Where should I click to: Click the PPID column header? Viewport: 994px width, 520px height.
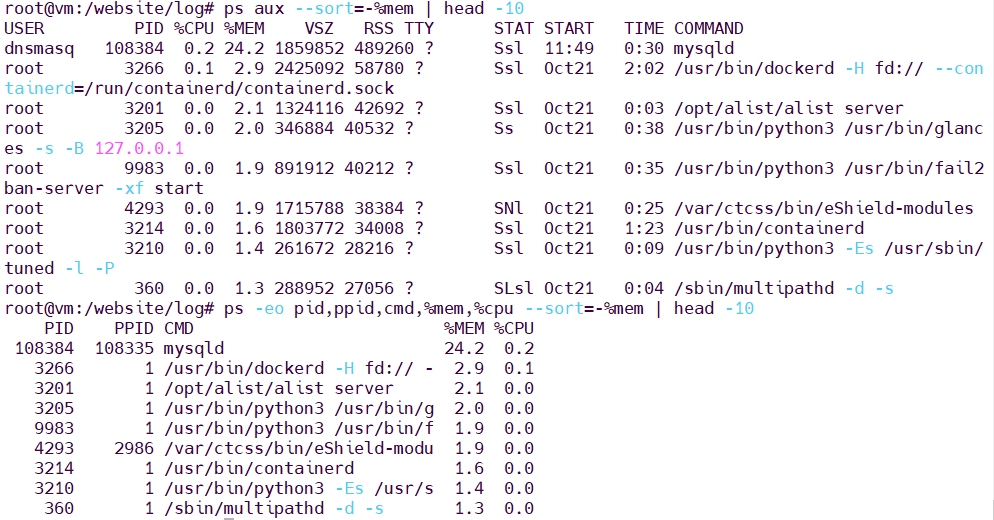click(x=134, y=328)
